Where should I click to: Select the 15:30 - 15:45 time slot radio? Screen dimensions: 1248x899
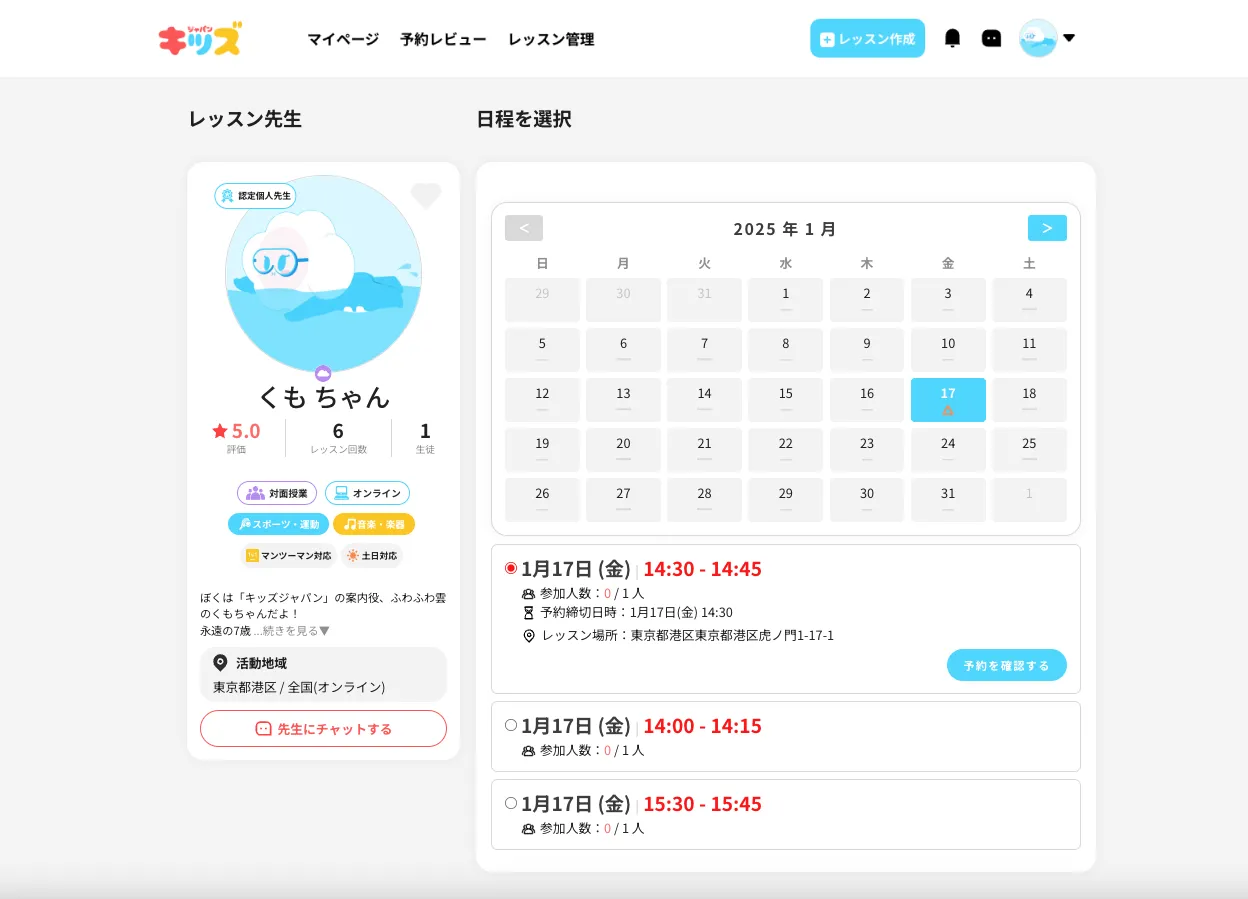pyautogui.click(x=511, y=803)
